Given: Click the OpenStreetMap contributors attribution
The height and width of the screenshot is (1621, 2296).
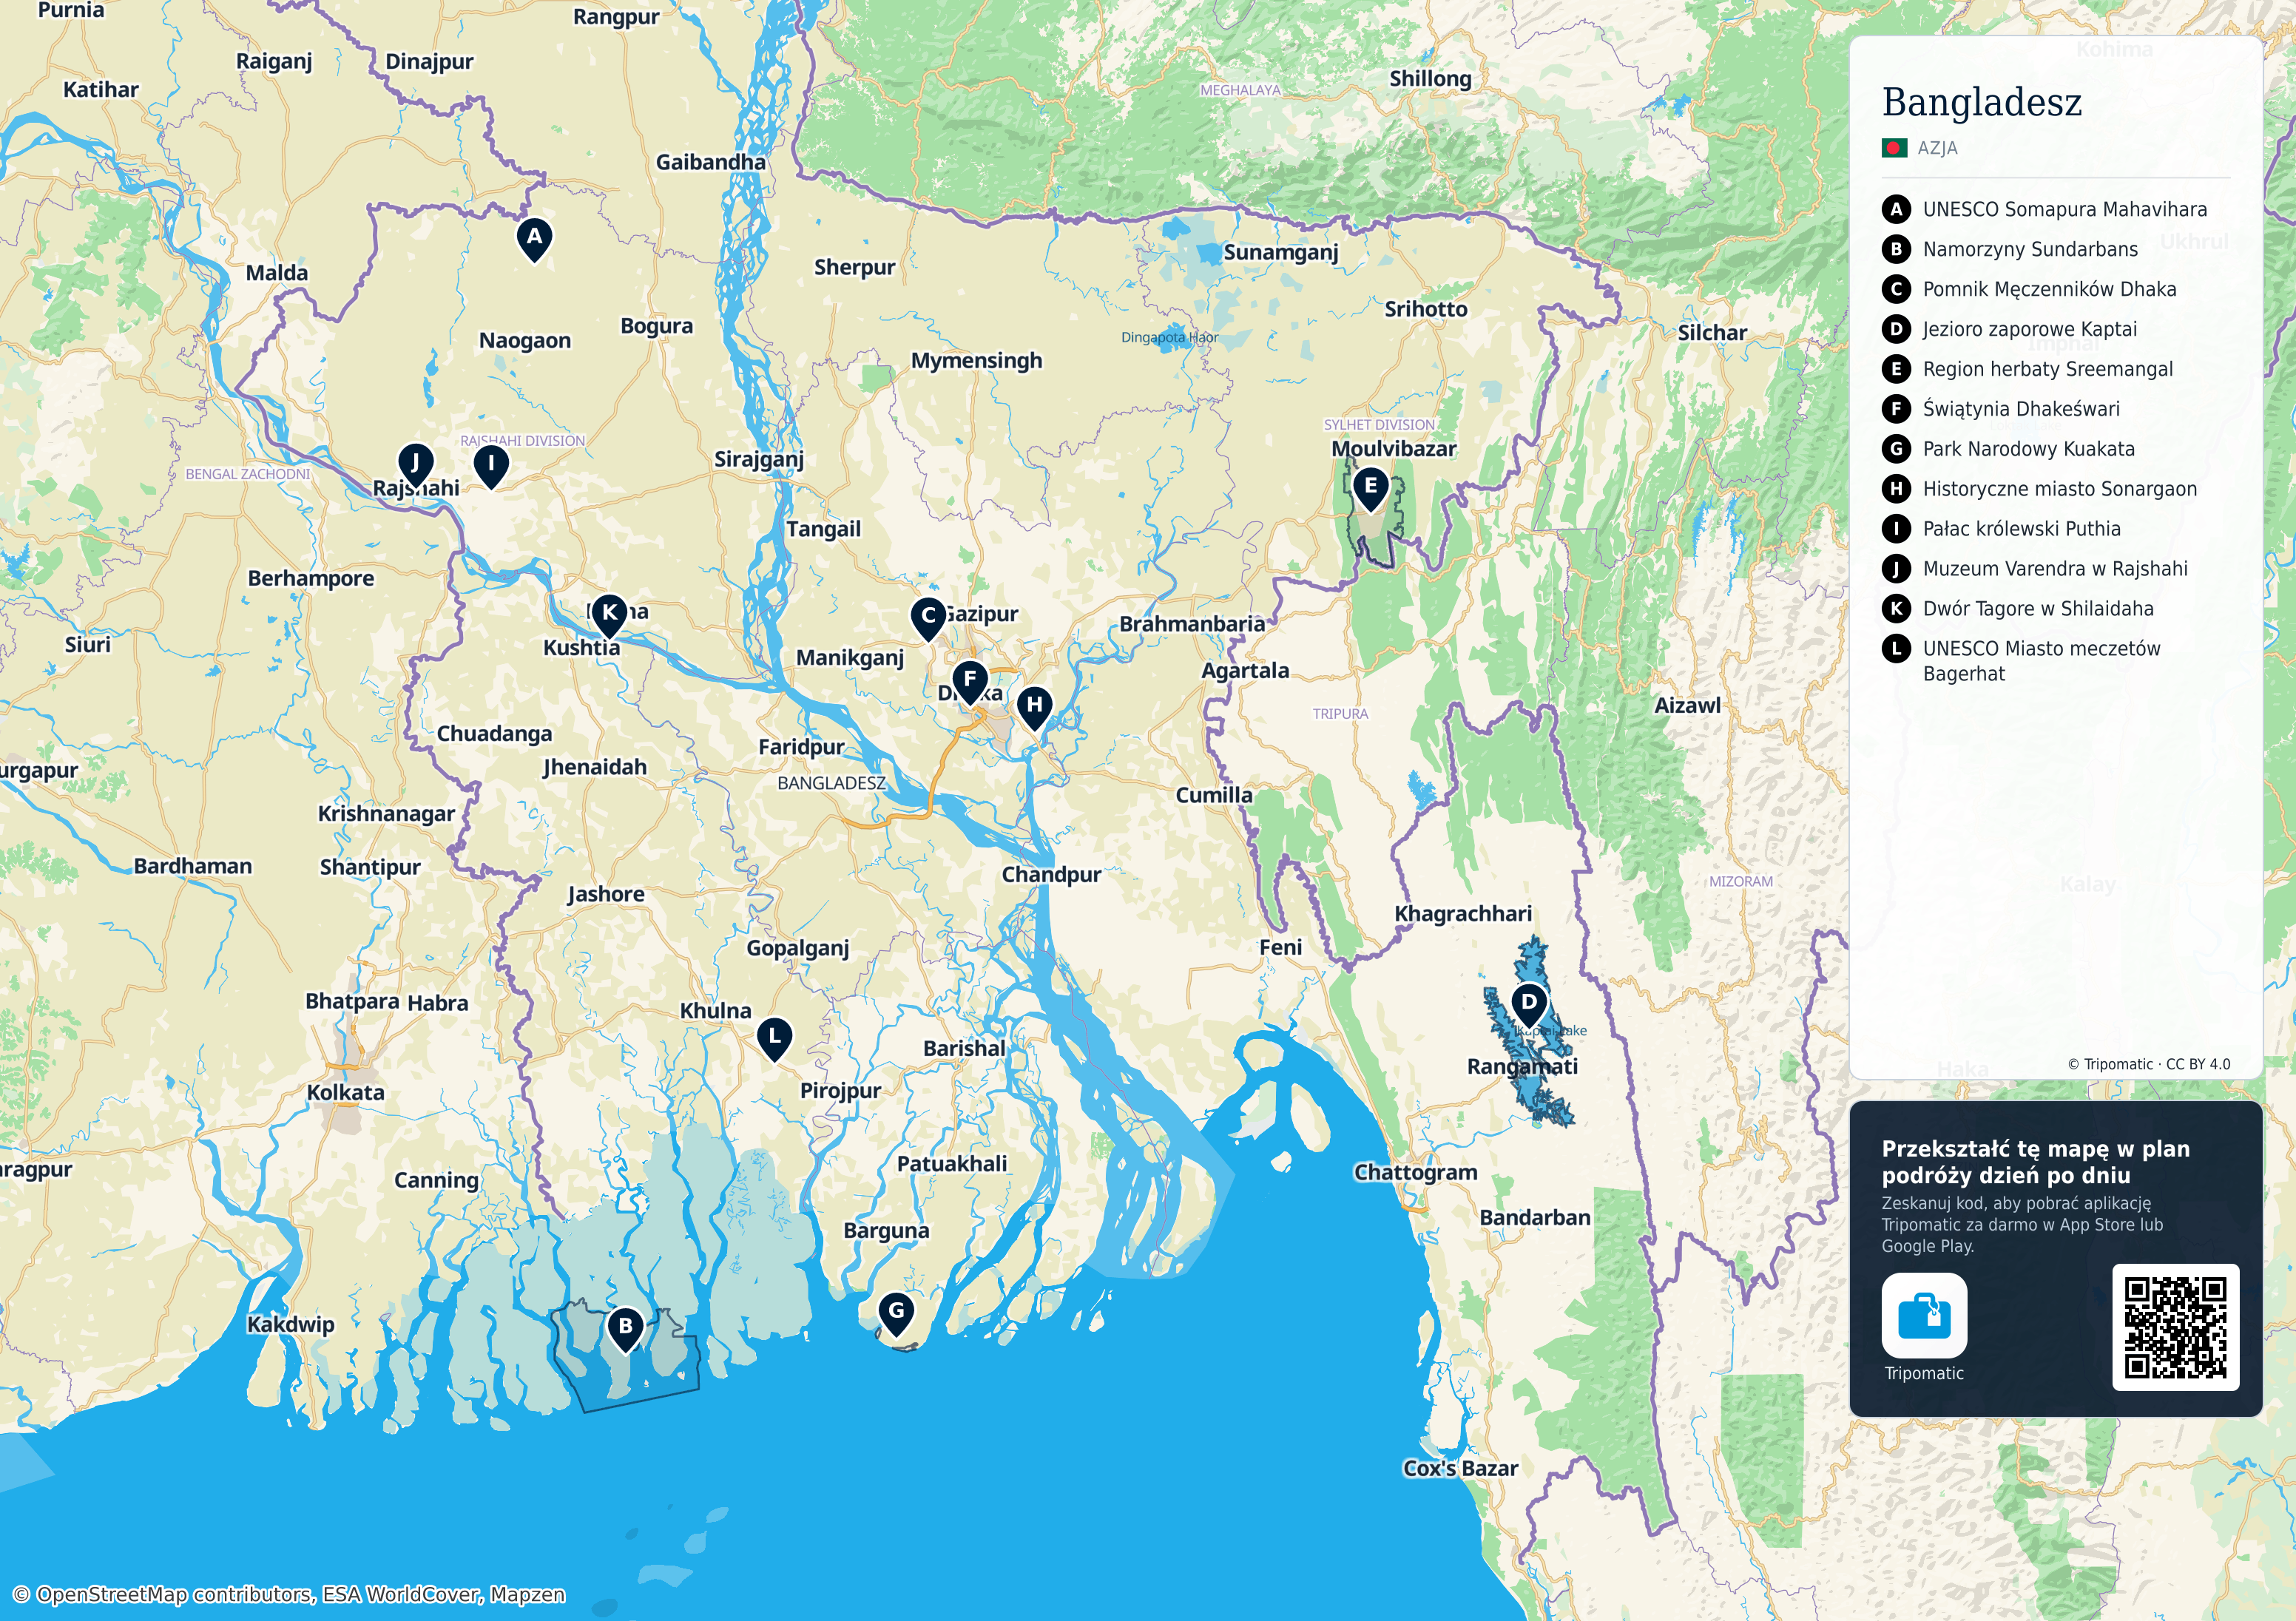Looking at the screenshot, I should tap(289, 1594).
